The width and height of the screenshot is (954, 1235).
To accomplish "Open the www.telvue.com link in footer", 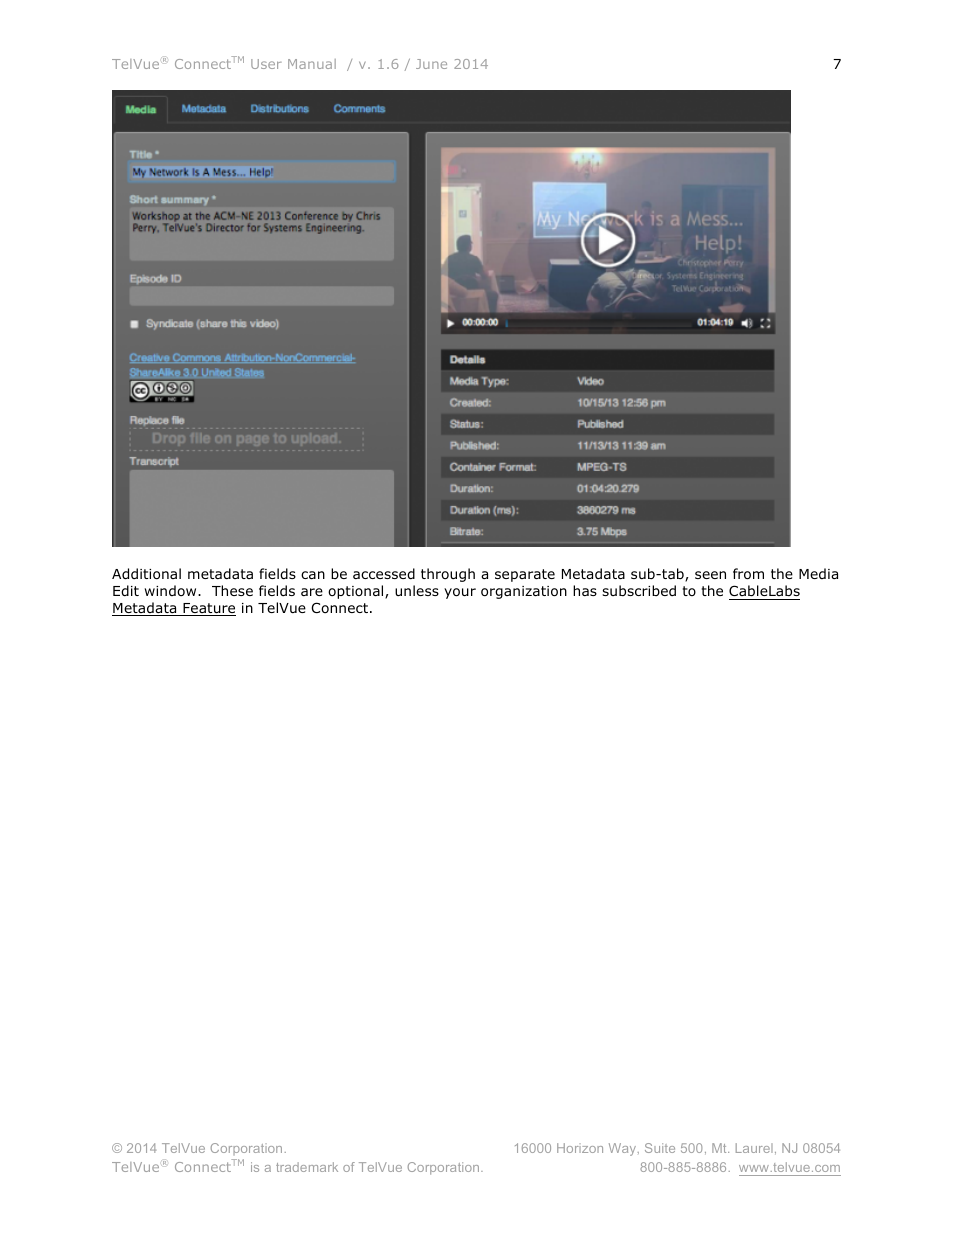I will [789, 1168].
